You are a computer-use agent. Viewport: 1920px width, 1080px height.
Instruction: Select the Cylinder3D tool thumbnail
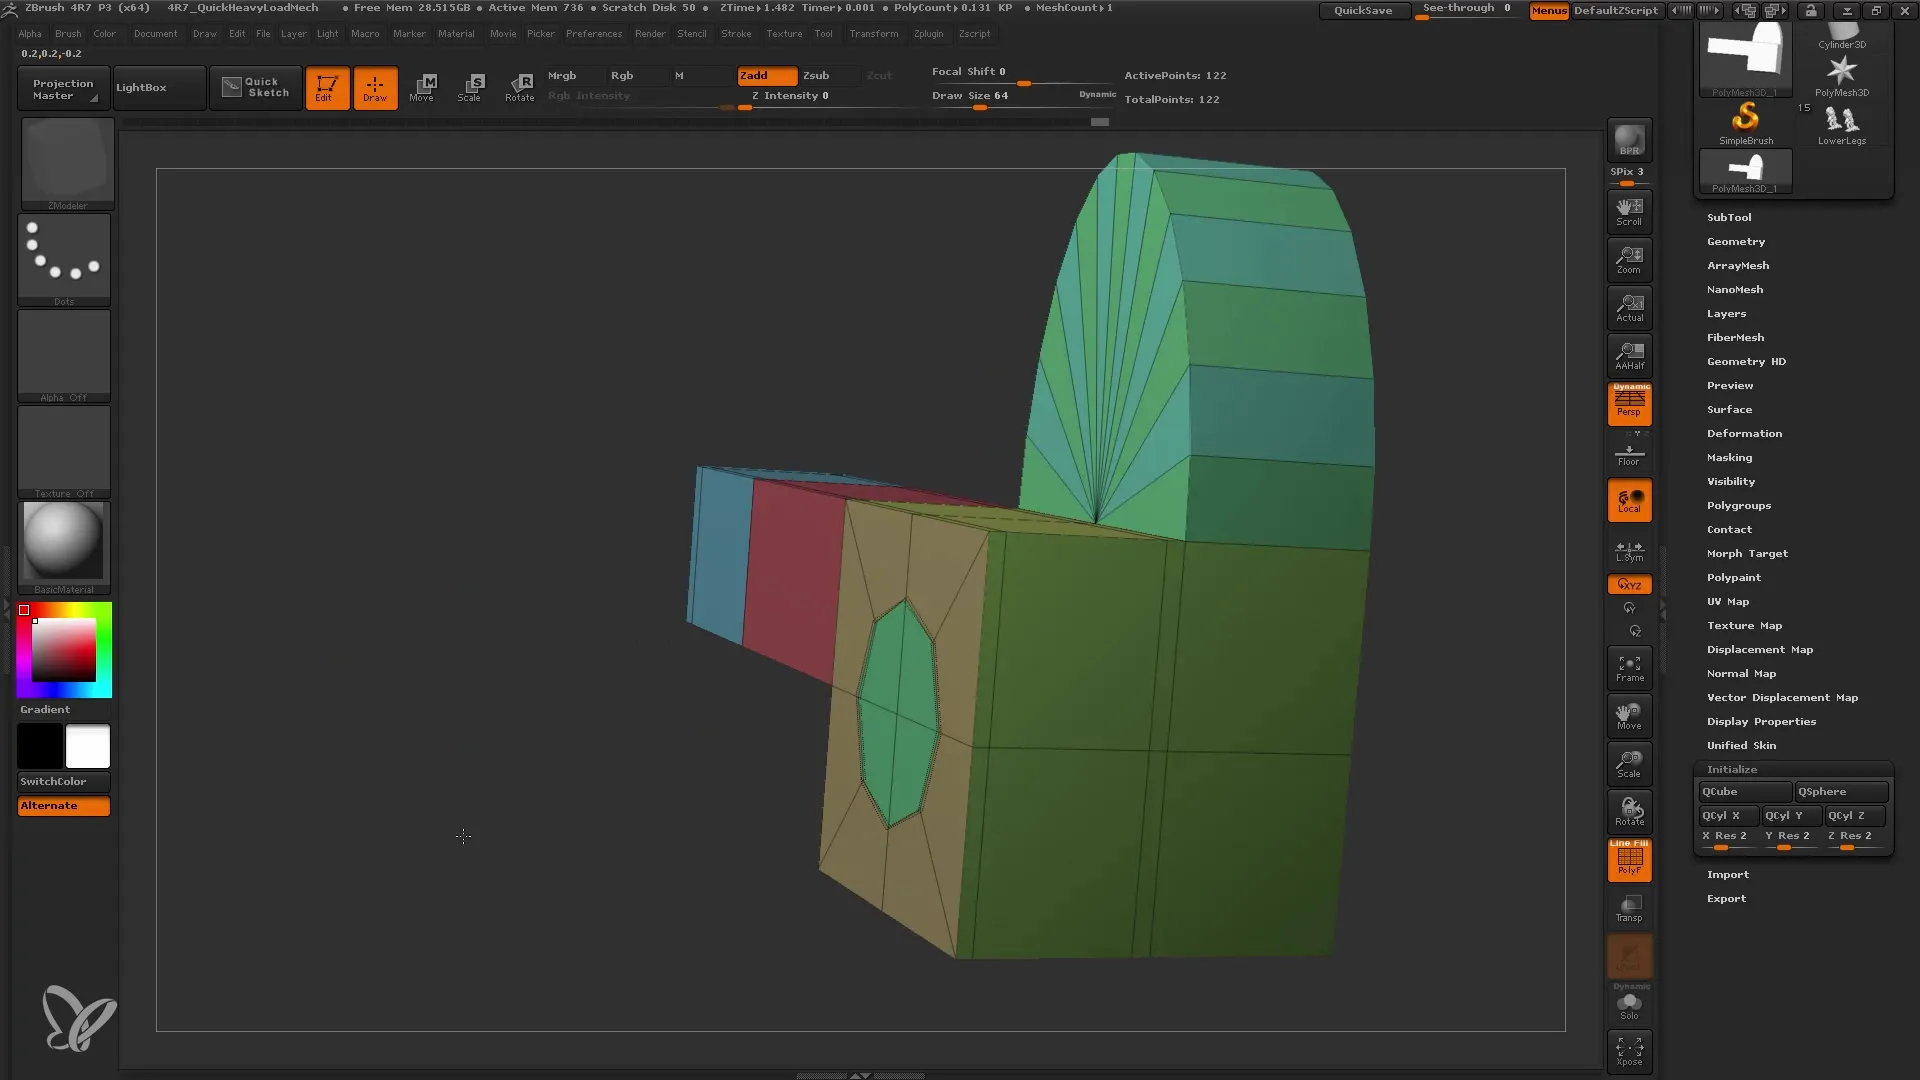[1841, 37]
